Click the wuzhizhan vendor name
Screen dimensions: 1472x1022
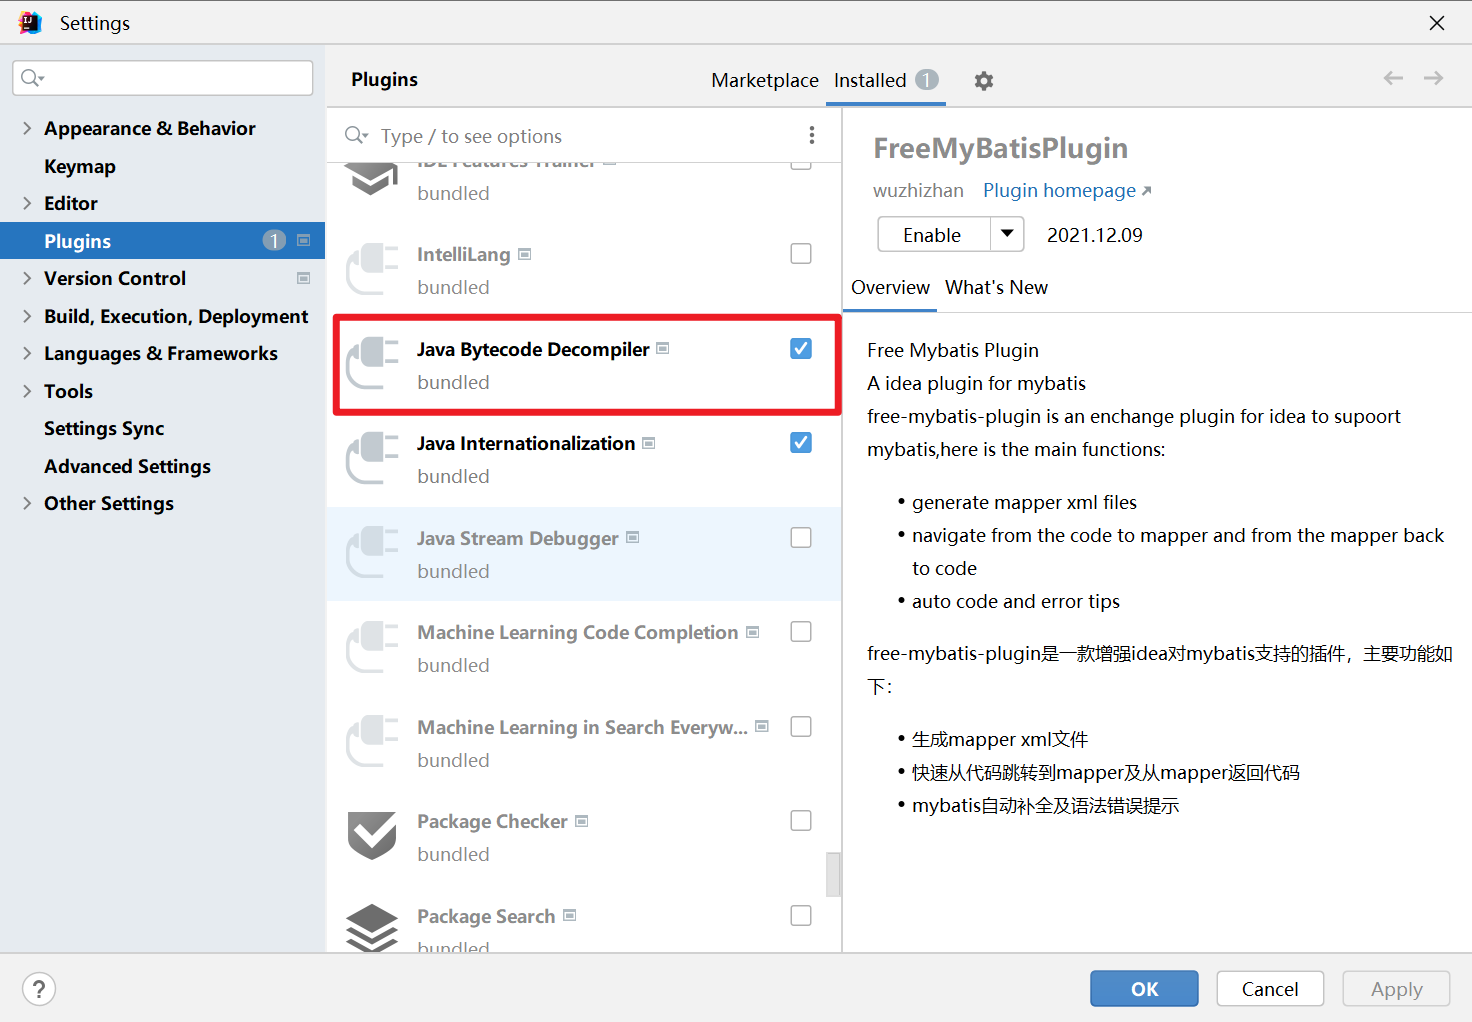(918, 190)
